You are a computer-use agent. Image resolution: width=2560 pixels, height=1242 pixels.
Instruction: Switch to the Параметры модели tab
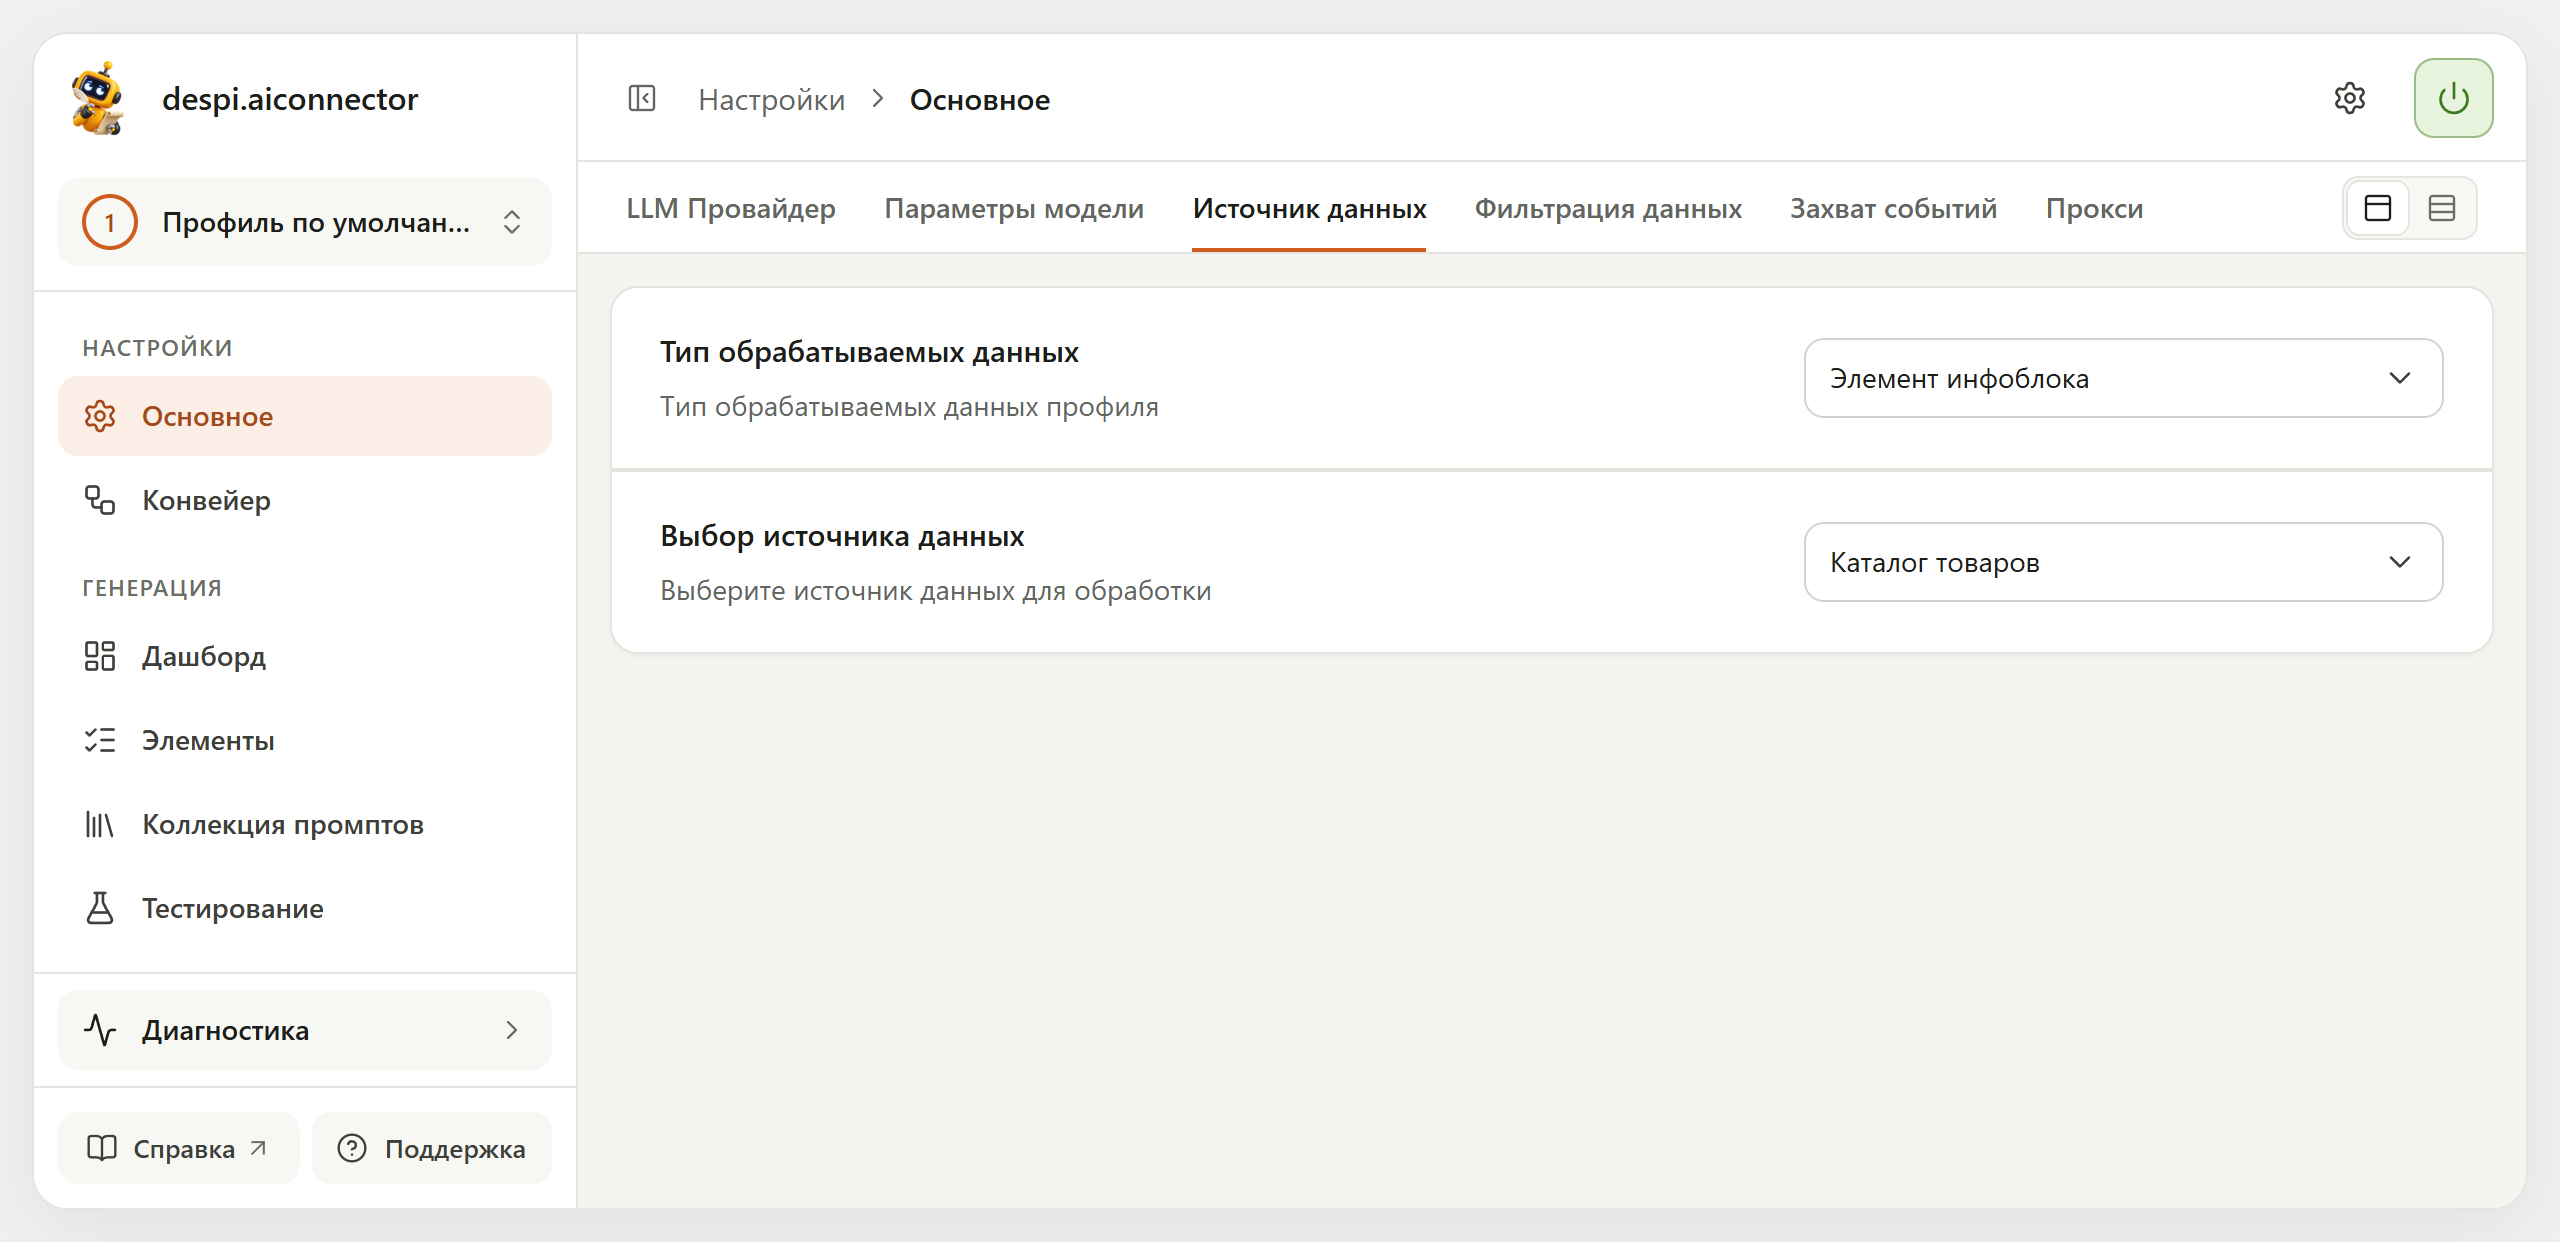(x=1014, y=208)
